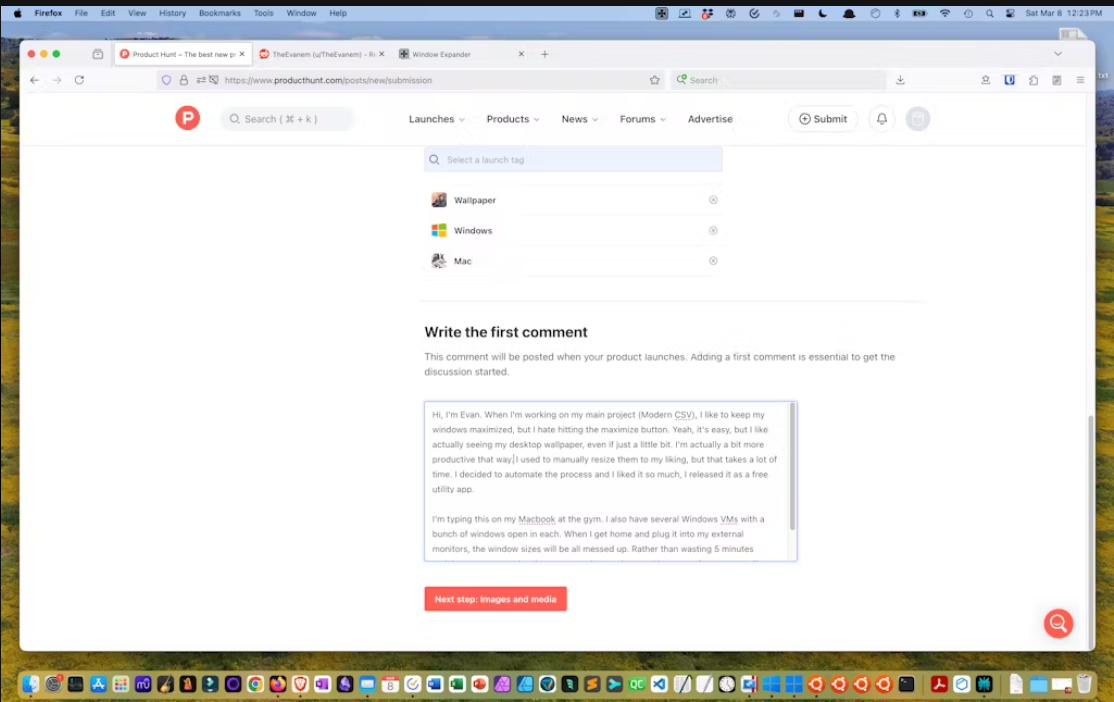Open Trash in the dock
The width and height of the screenshot is (1114, 702).
(x=1083, y=684)
